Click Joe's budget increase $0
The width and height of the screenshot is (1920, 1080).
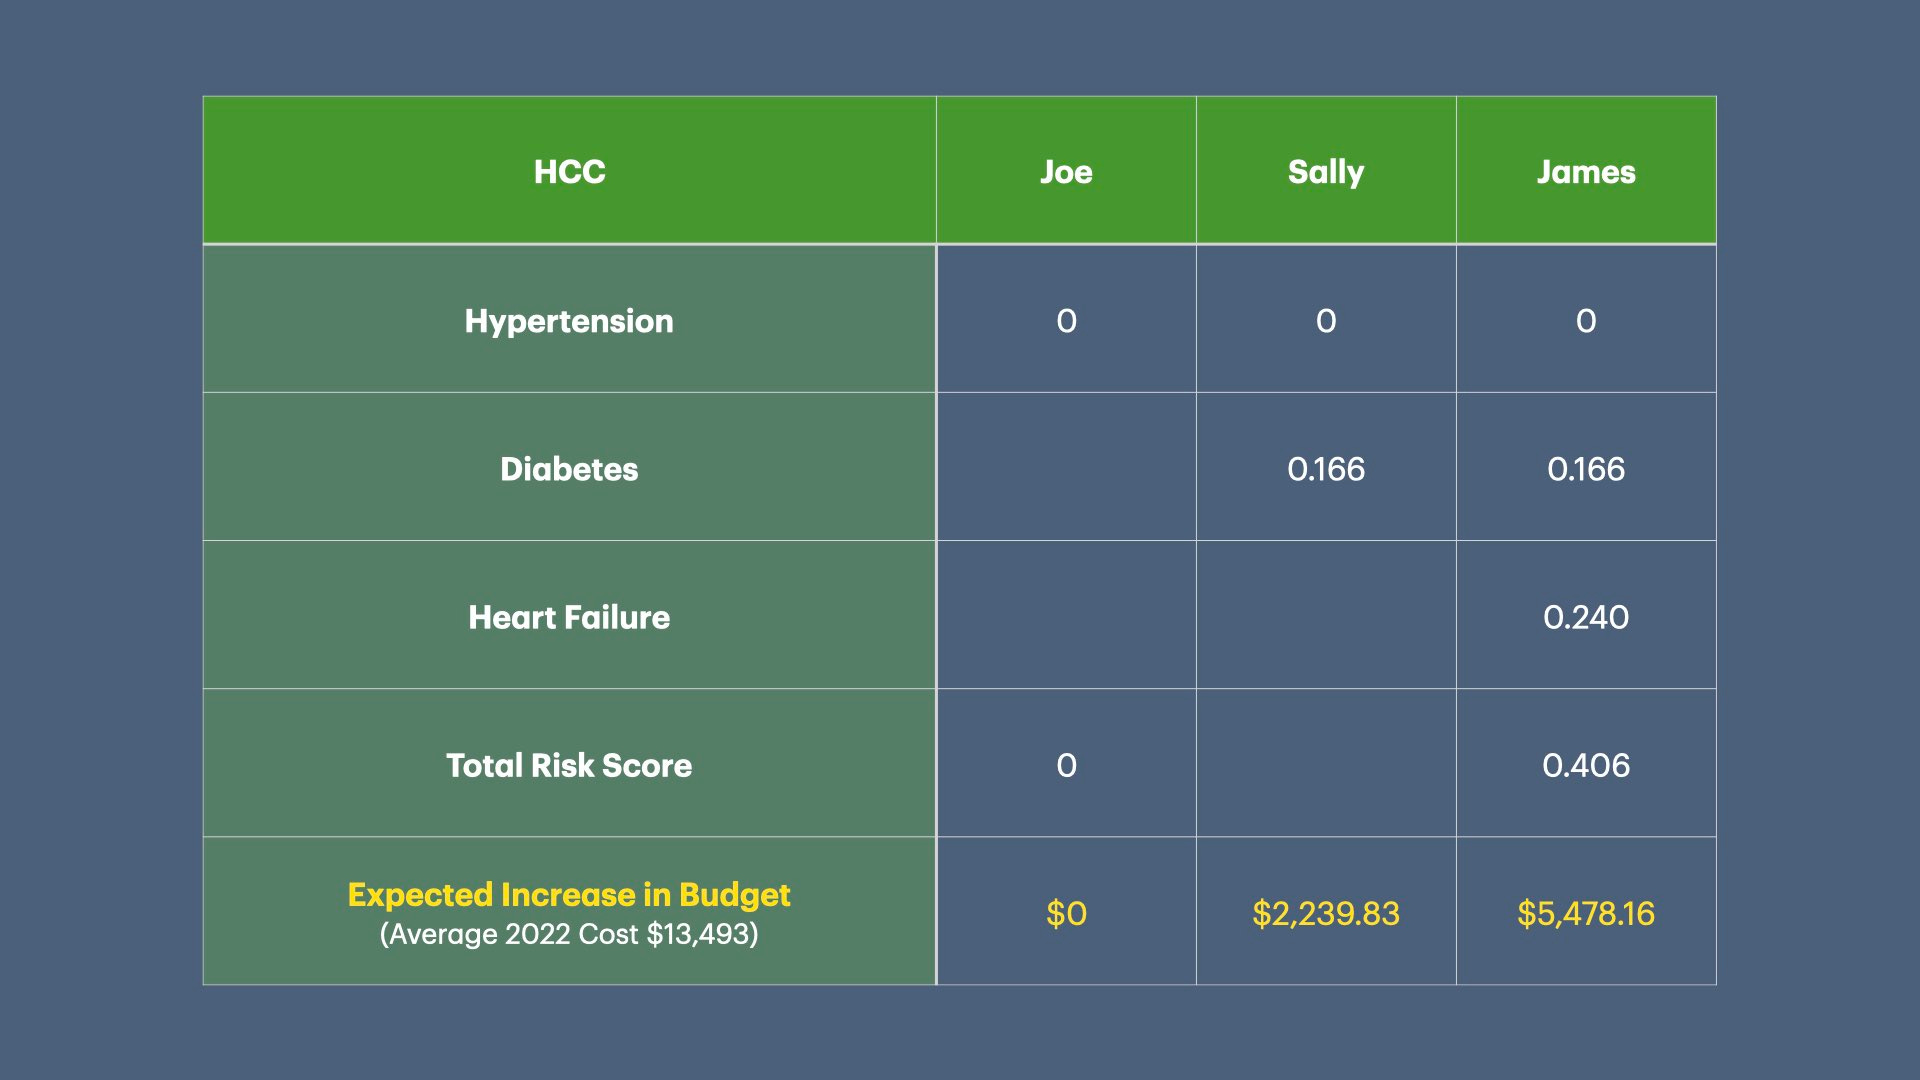pyautogui.click(x=1066, y=913)
